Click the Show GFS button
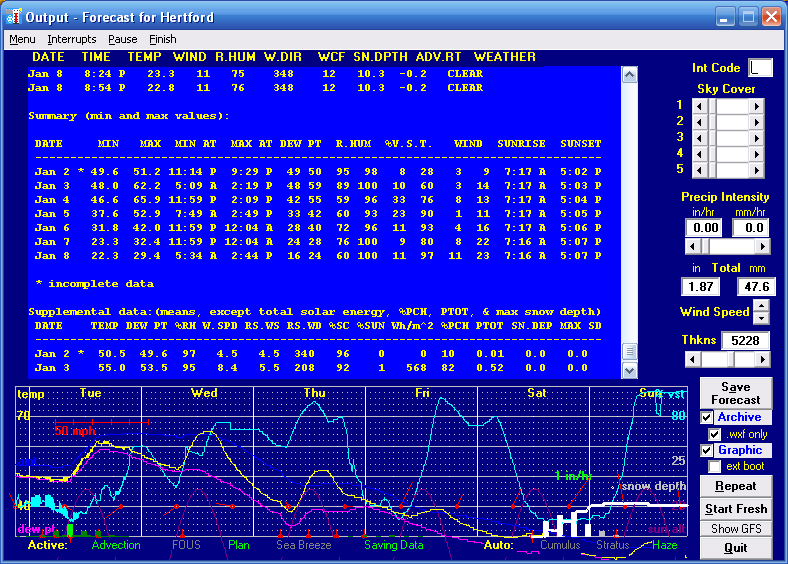 736,528
